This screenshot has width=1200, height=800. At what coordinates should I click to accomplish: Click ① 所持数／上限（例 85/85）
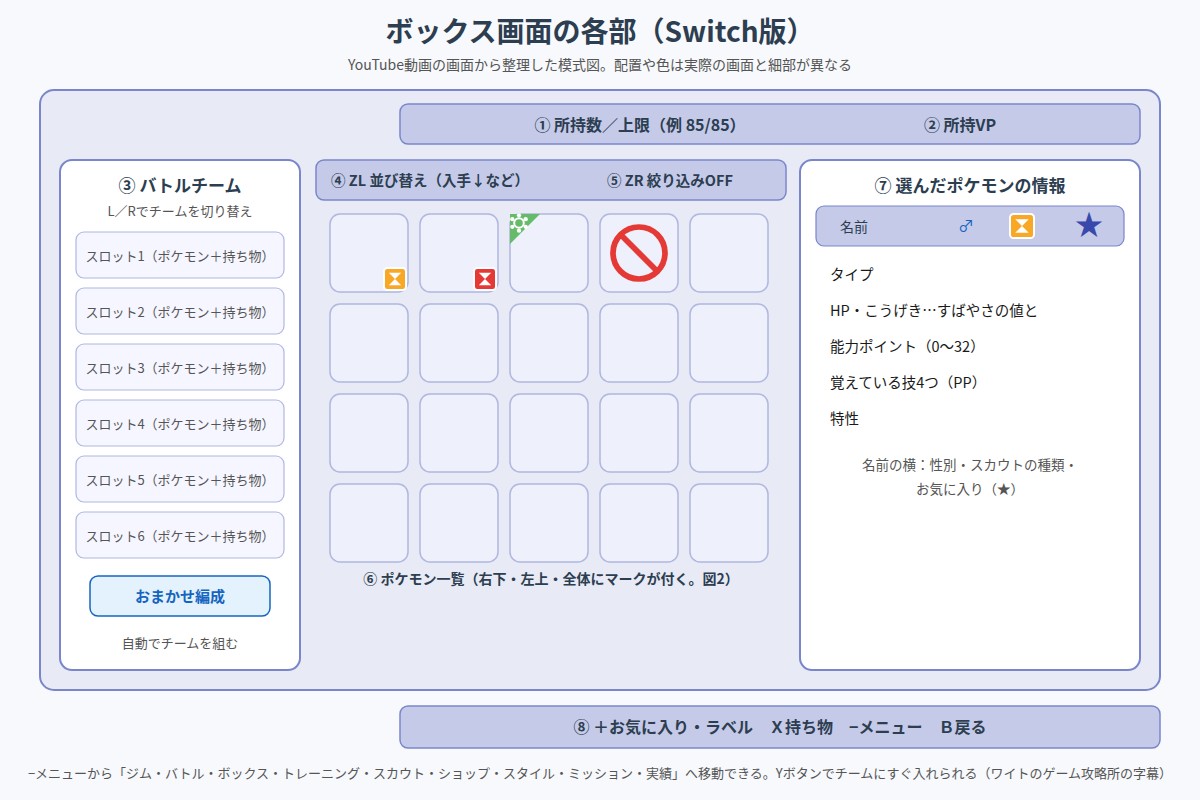coord(636,125)
